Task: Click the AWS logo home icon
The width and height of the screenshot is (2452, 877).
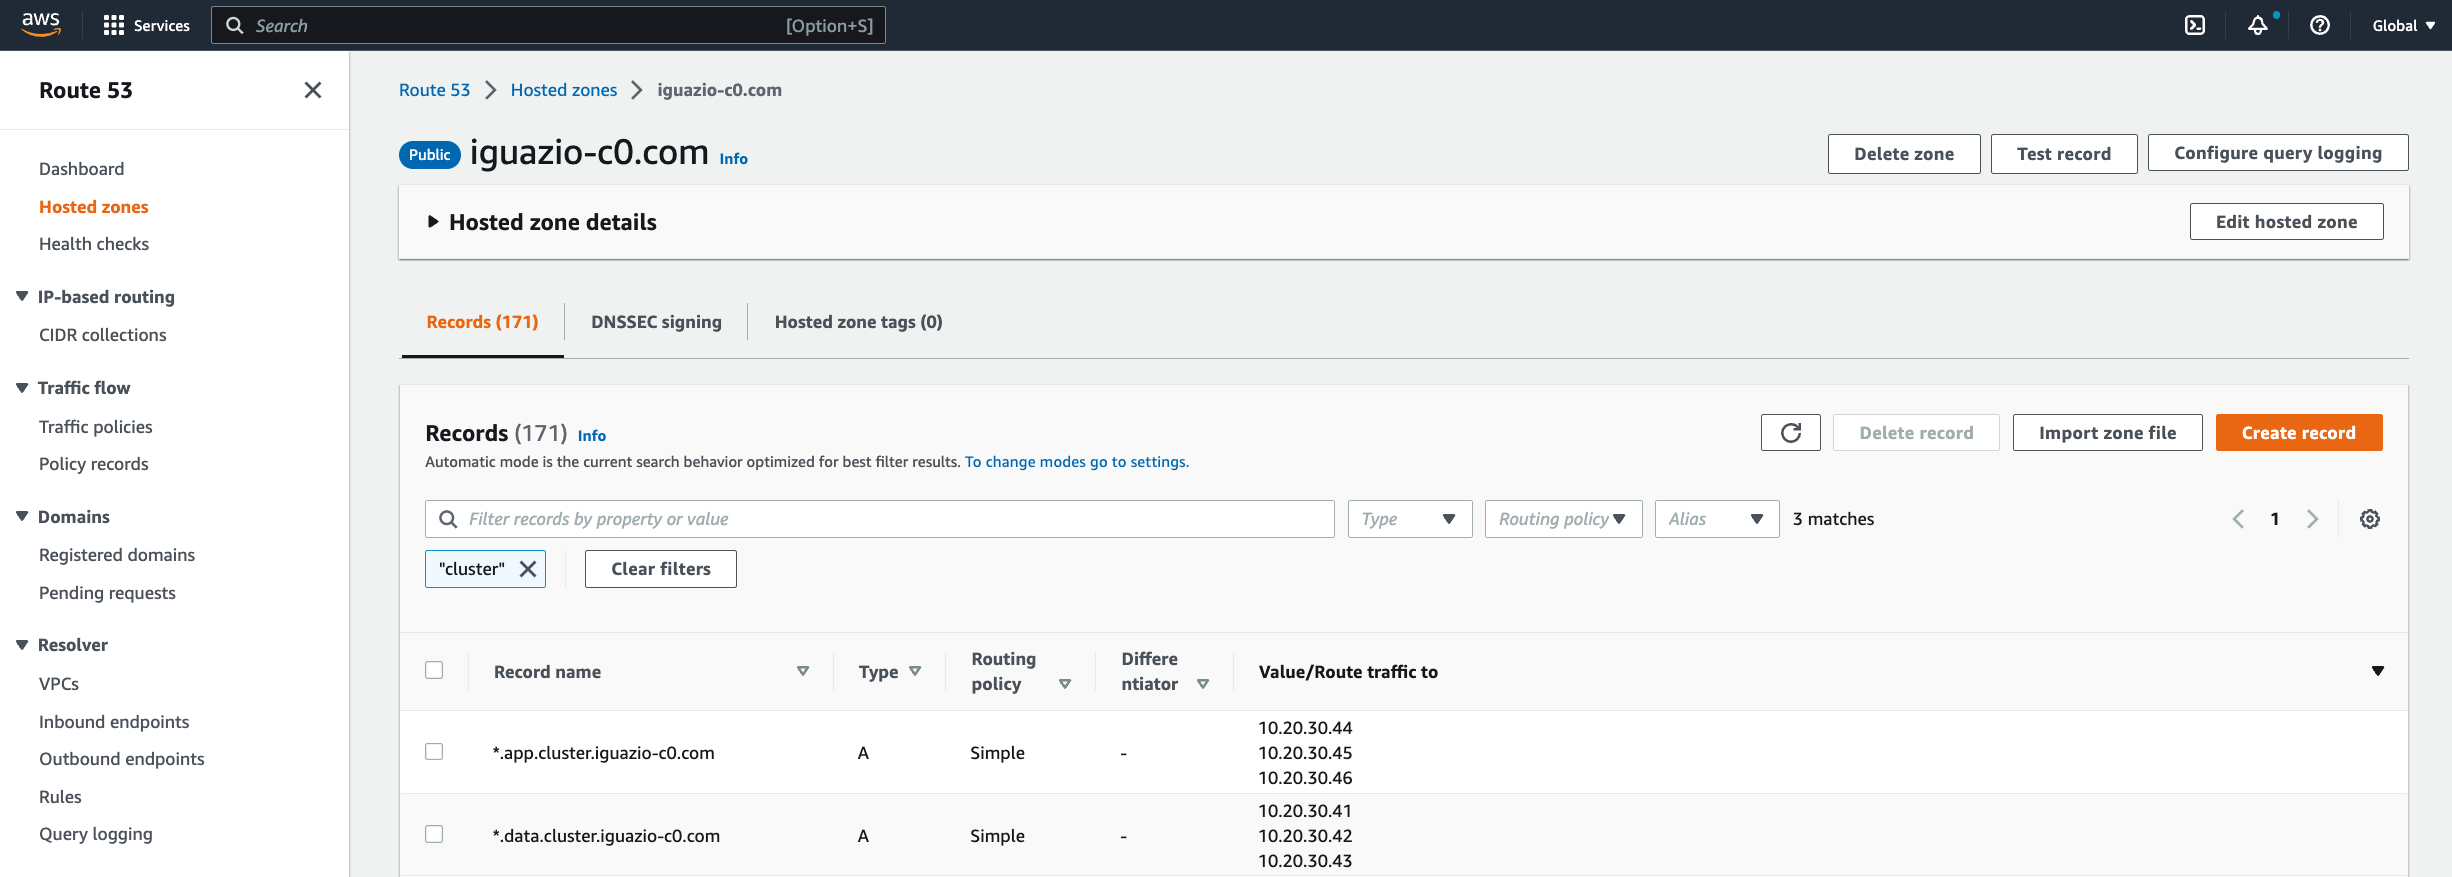Action: (41, 24)
